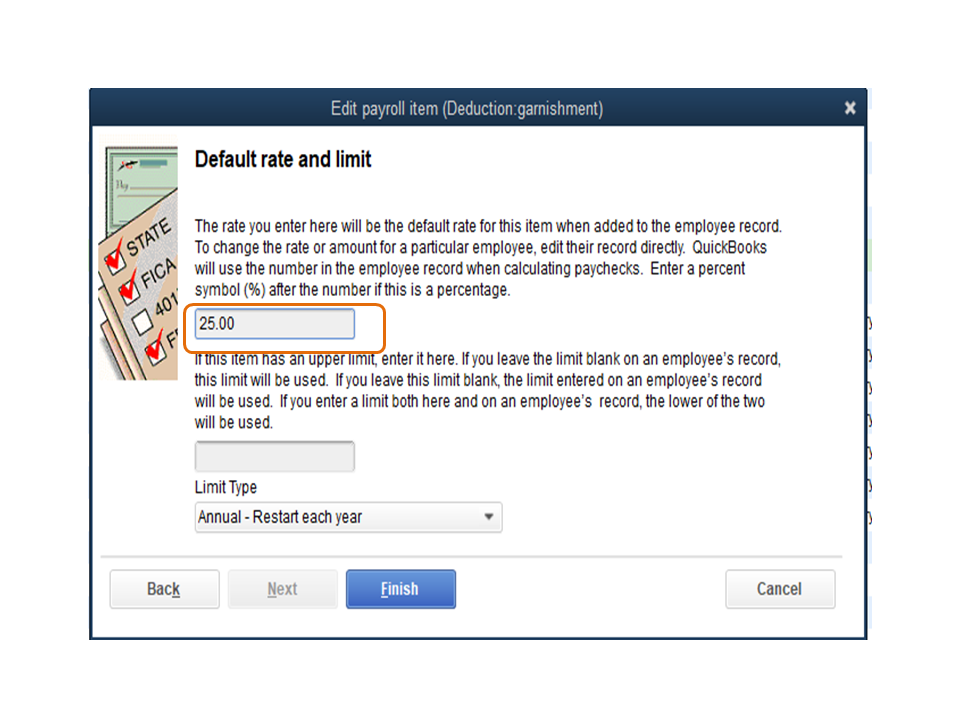Open the Limit Type dropdown
Screen dimensions: 960x720
(348, 517)
